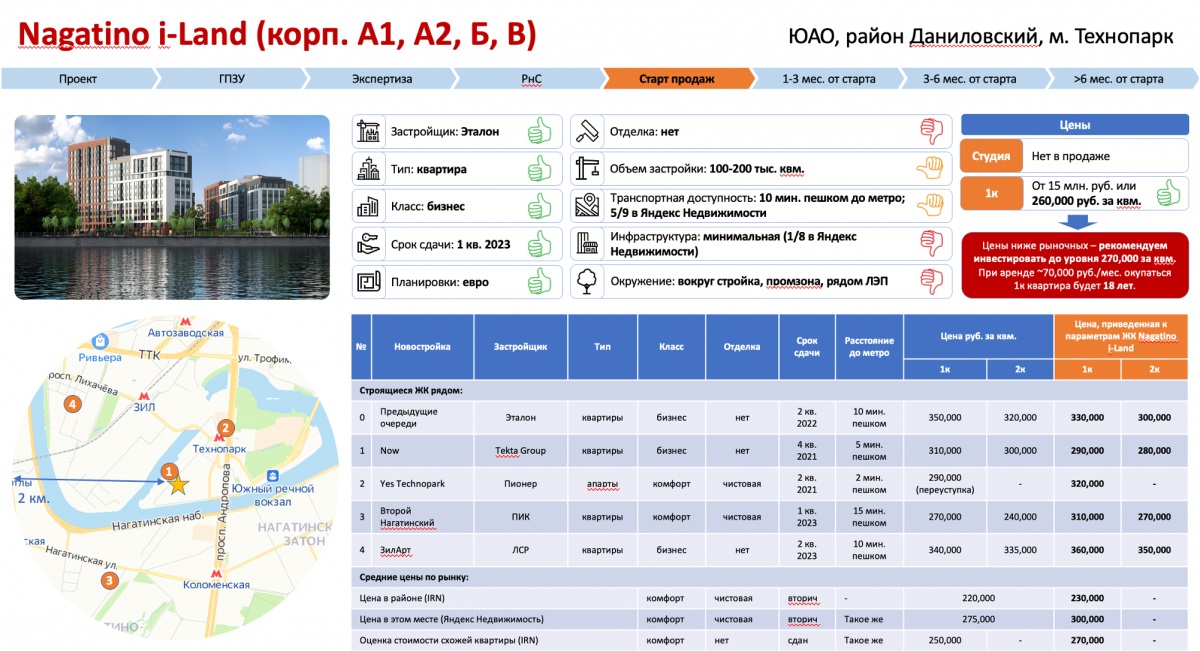Click the floor plan icon beside Планировки: евро

(369, 282)
